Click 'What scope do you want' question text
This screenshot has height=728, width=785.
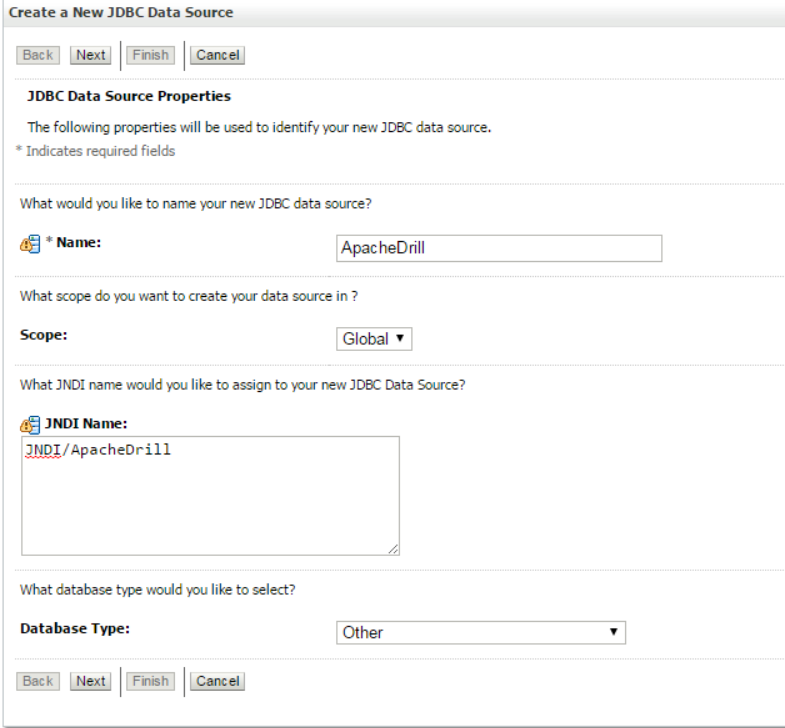pyautogui.click(x=189, y=296)
